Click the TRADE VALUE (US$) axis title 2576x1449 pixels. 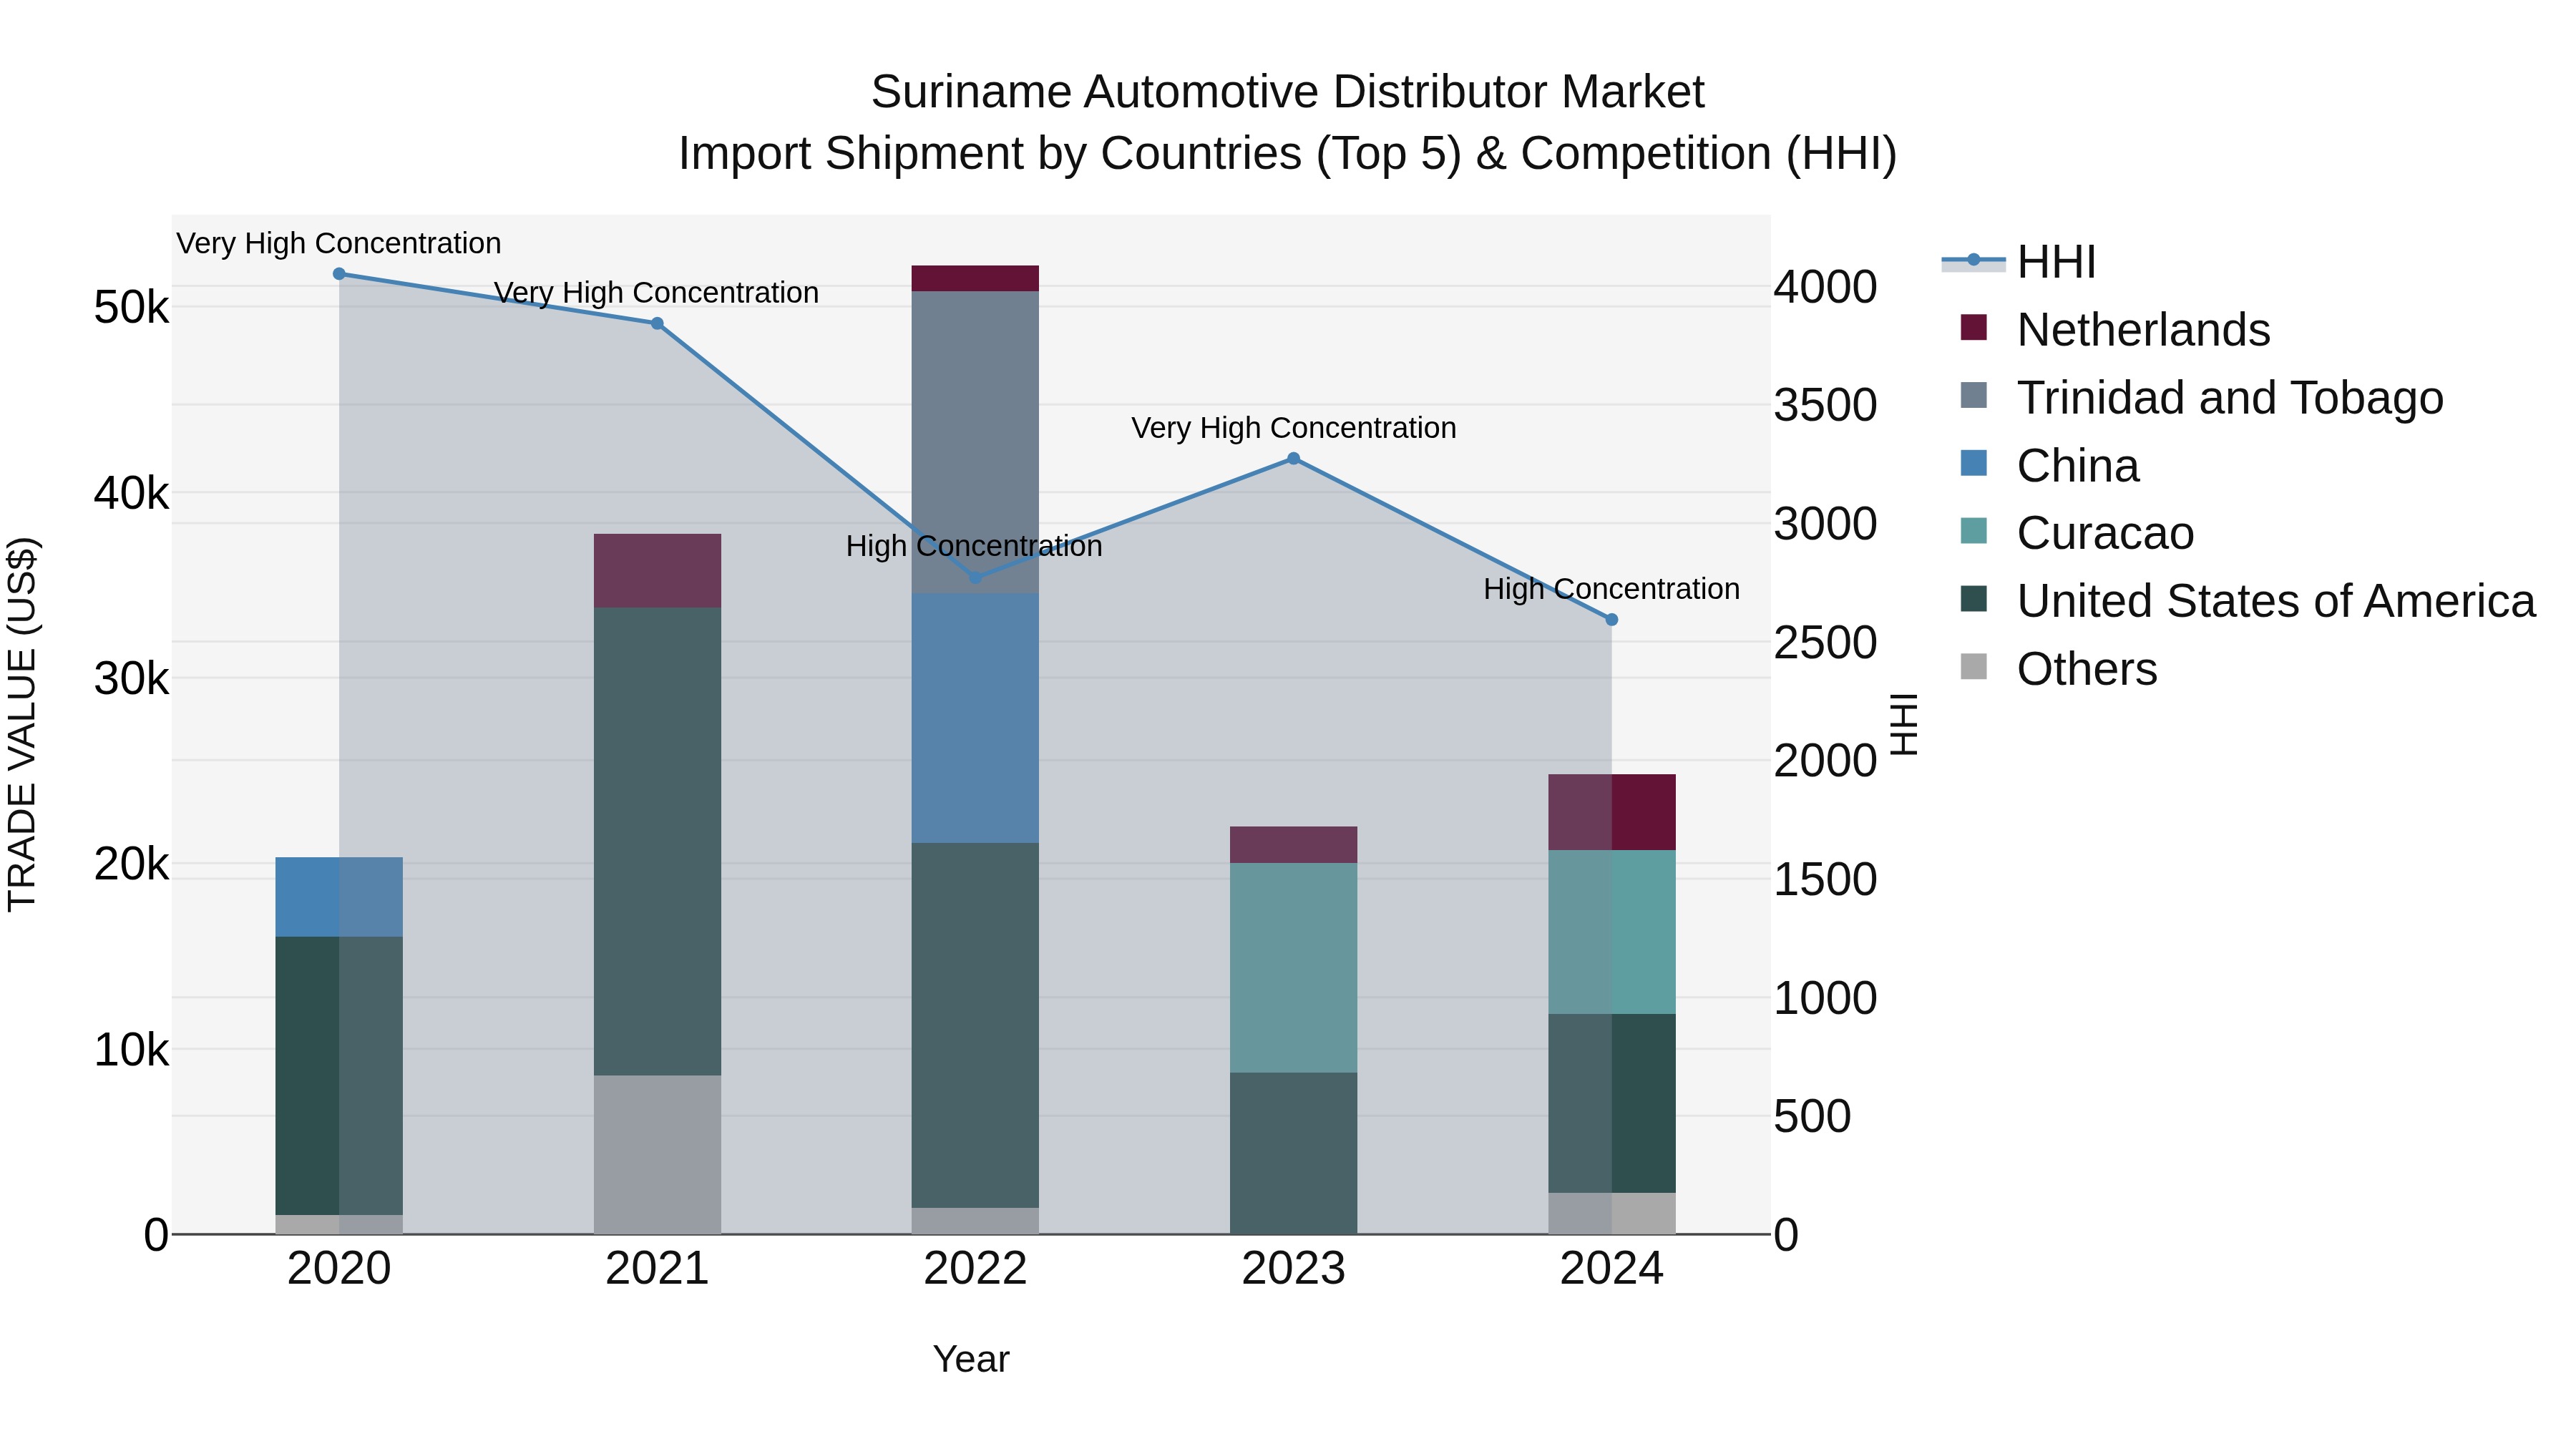tap(22, 724)
